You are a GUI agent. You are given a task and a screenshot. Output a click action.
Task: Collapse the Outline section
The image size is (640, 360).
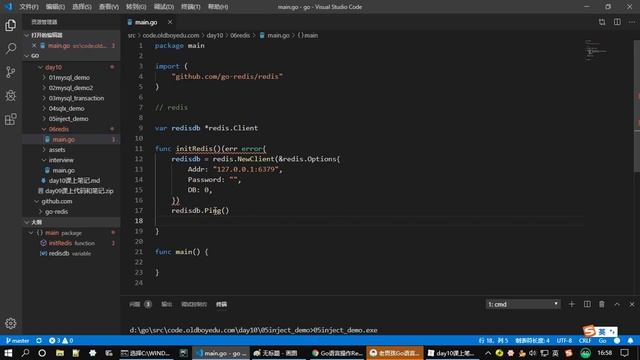pyautogui.click(x=71, y=222)
